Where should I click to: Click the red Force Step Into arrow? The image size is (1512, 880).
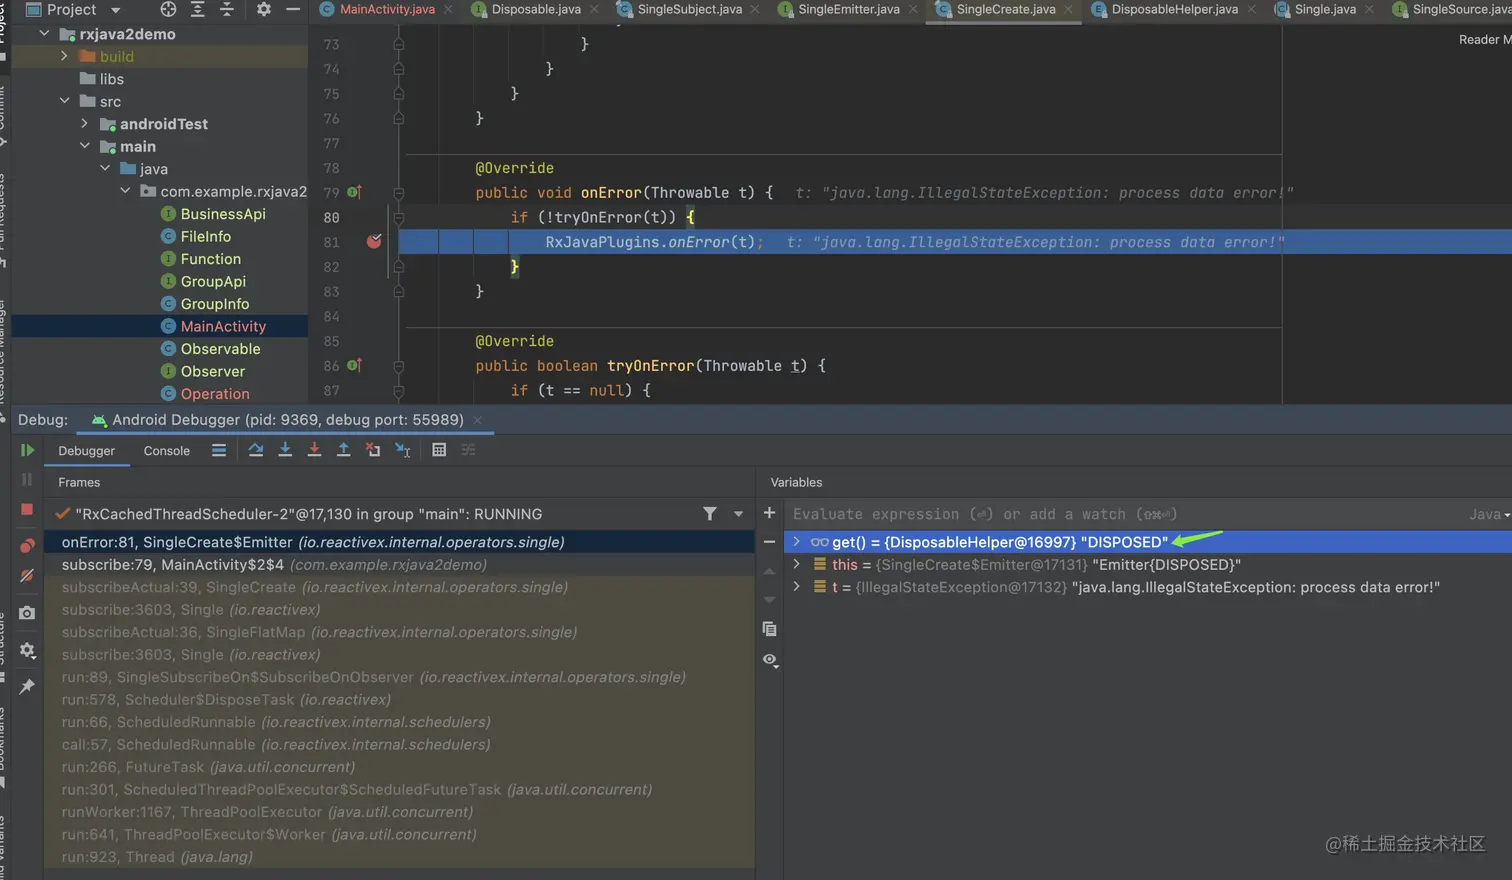(314, 450)
